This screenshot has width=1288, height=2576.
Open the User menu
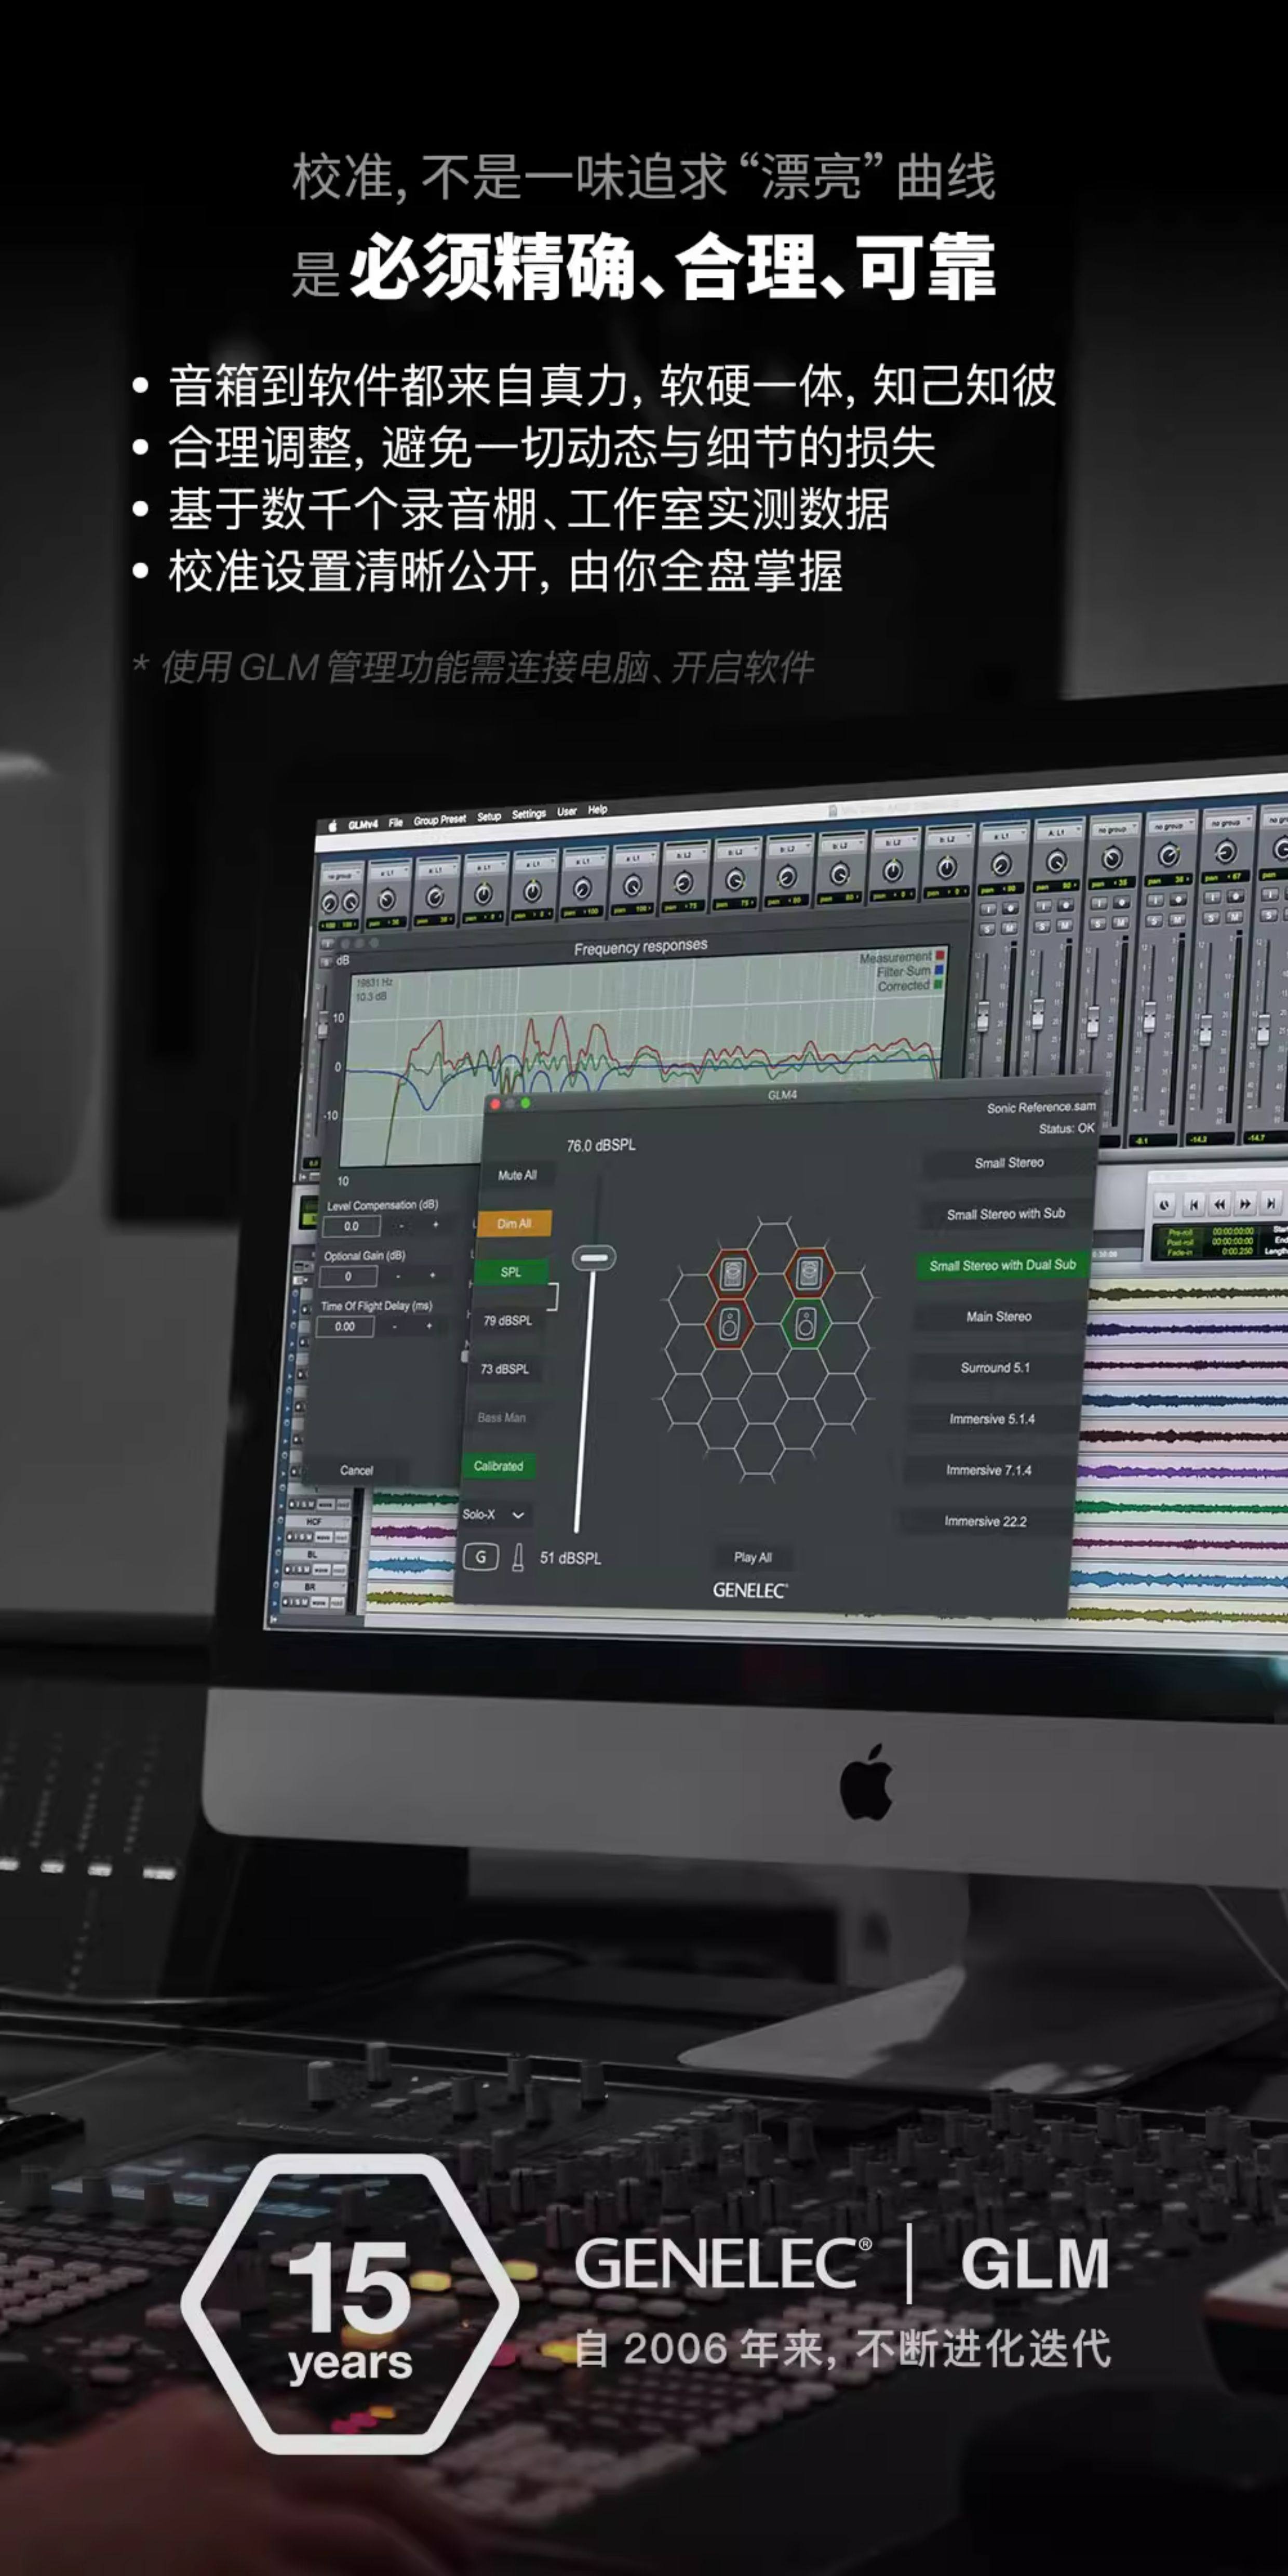coord(567,812)
